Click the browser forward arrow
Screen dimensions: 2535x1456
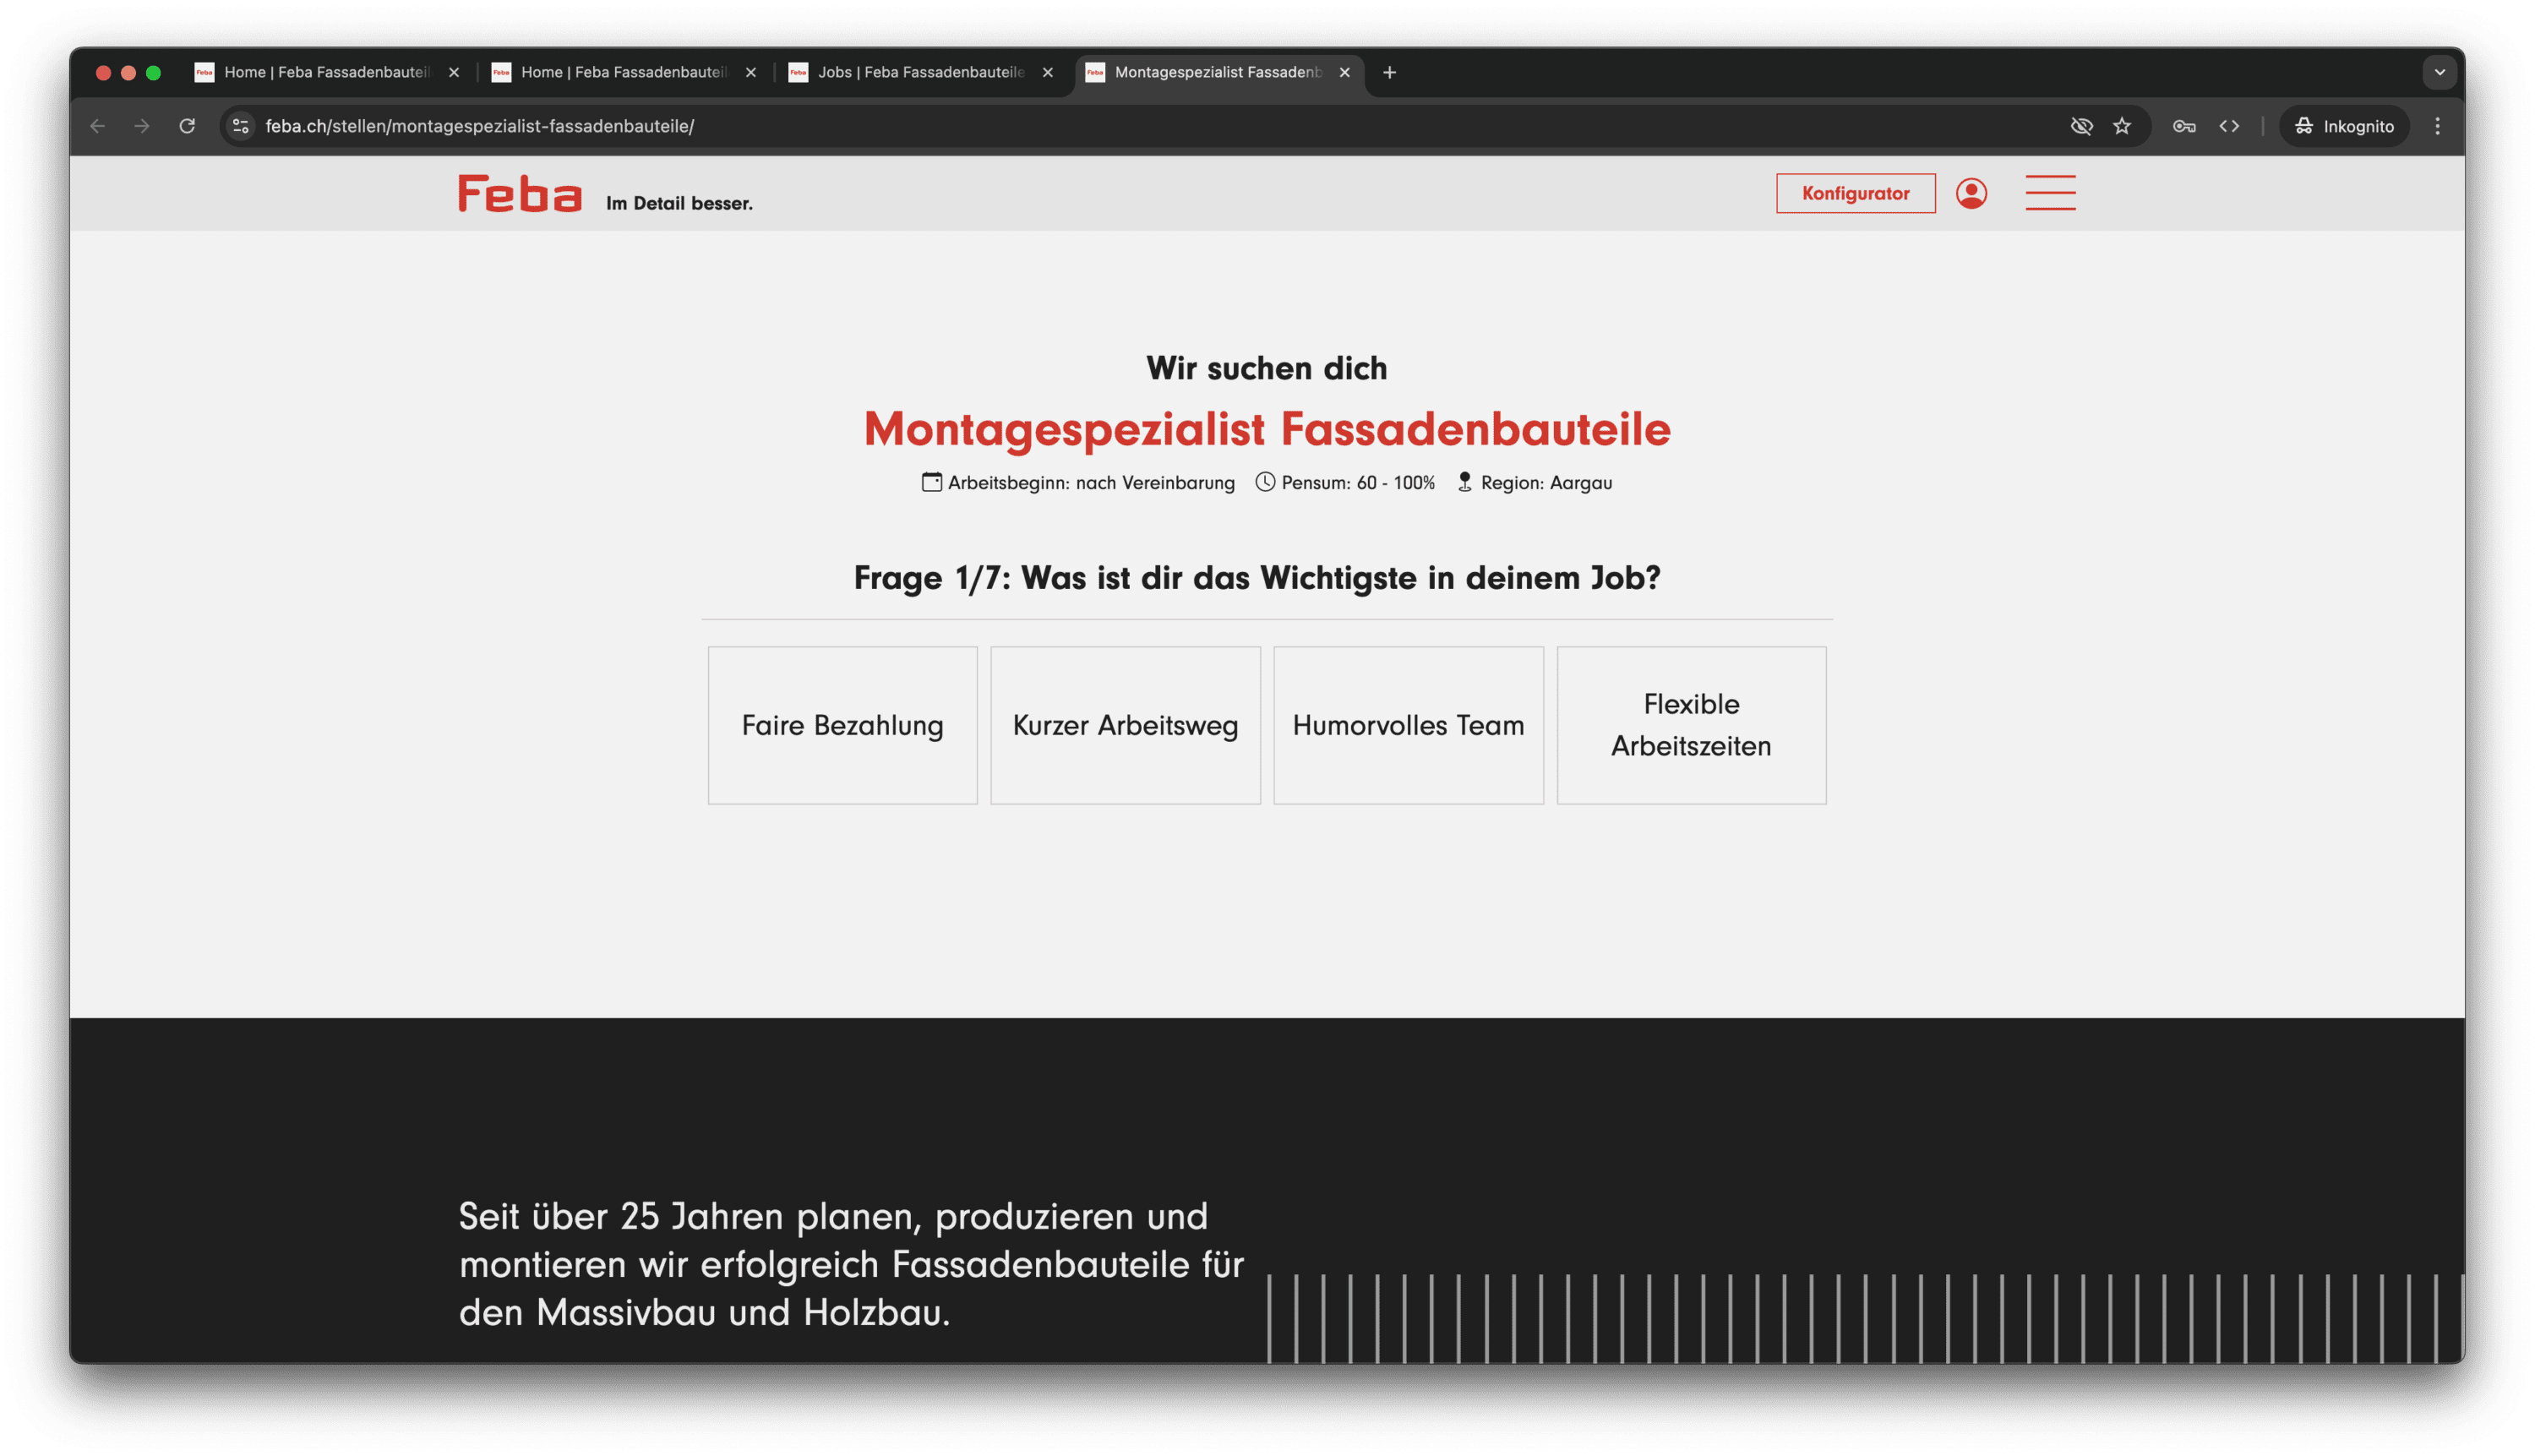[x=142, y=126]
